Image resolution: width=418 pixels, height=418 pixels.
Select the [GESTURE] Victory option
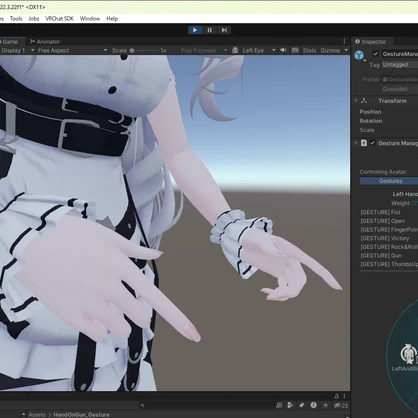(x=385, y=238)
